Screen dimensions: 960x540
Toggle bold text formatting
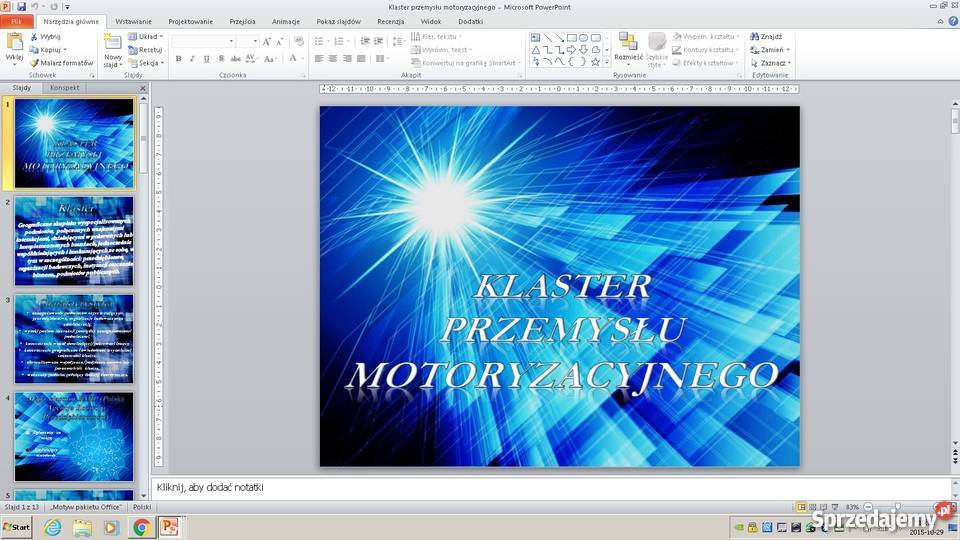178,59
